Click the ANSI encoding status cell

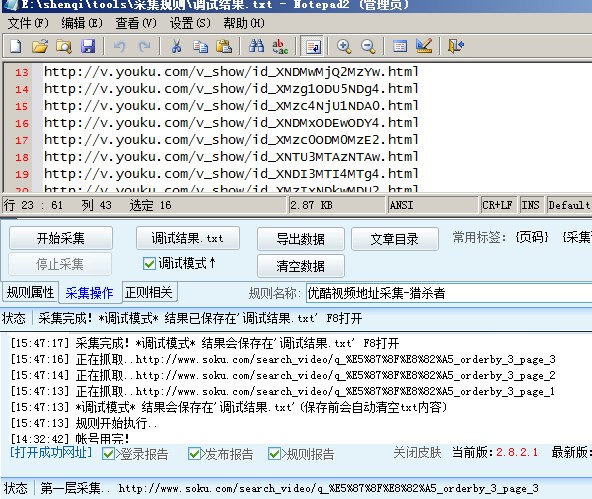pyautogui.click(x=432, y=205)
